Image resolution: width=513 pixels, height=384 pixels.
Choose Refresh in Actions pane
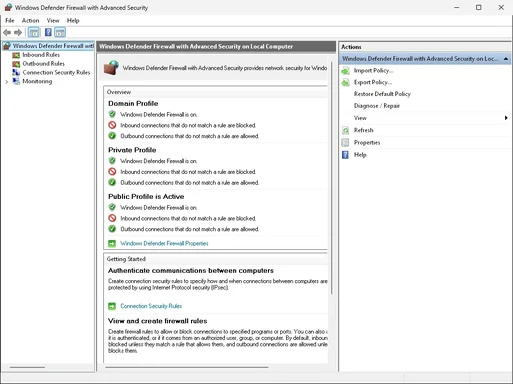tap(363, 130)
